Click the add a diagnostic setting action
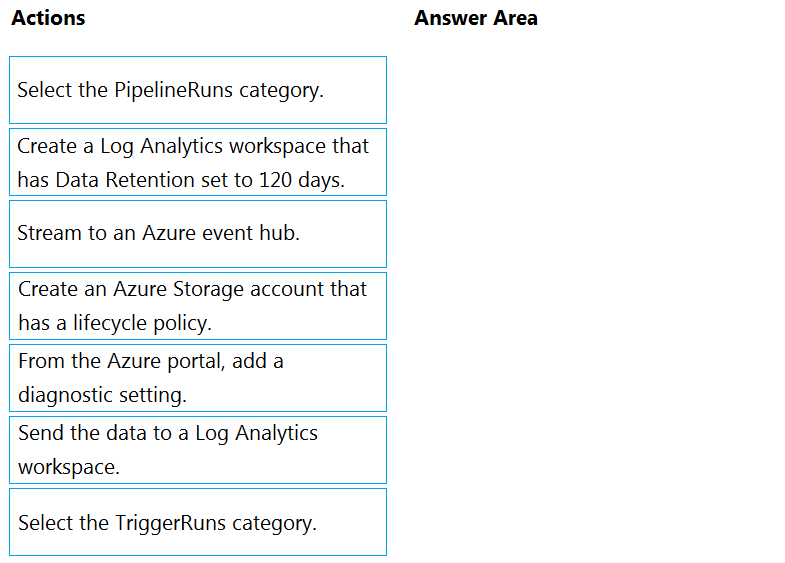785x563 pixels. 198,378
